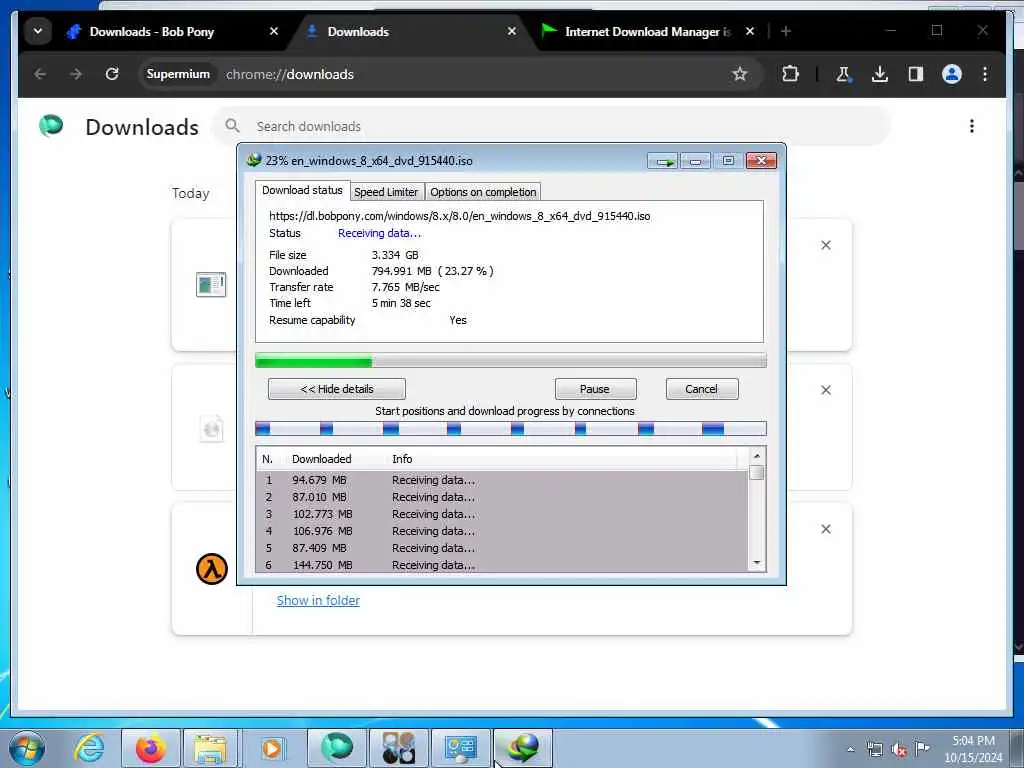
Task: Open the extensions puzzle icon
Action: [x=790, y=74]
